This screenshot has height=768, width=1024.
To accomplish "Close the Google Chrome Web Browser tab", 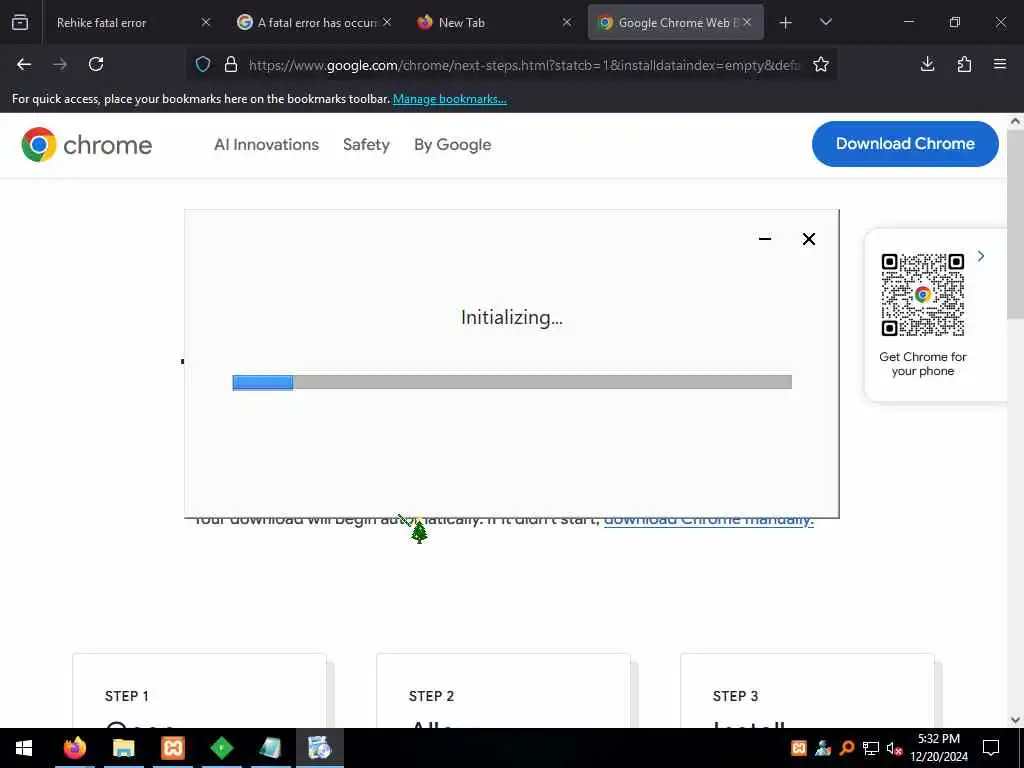I will pyautogui.click(x=747, y=22).
